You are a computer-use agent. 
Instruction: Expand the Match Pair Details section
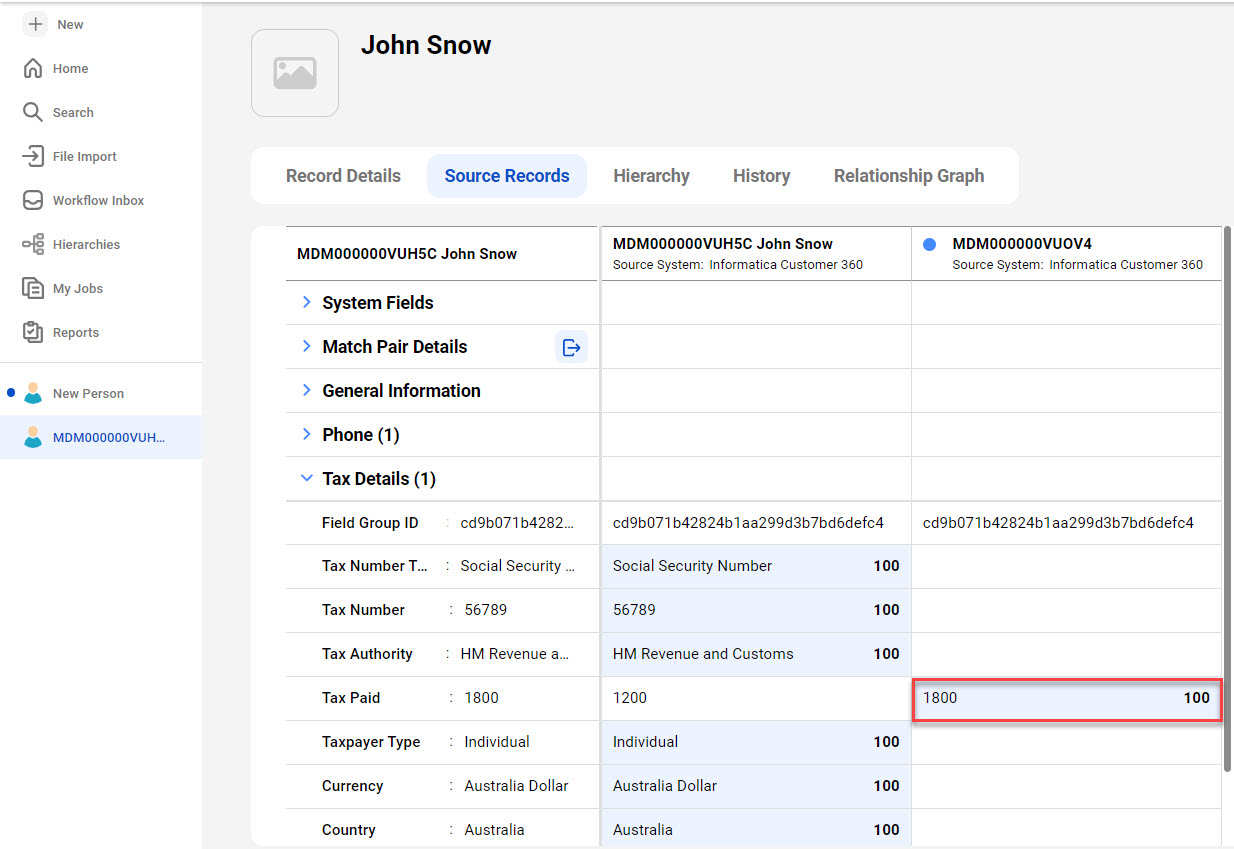coord(307,346)
